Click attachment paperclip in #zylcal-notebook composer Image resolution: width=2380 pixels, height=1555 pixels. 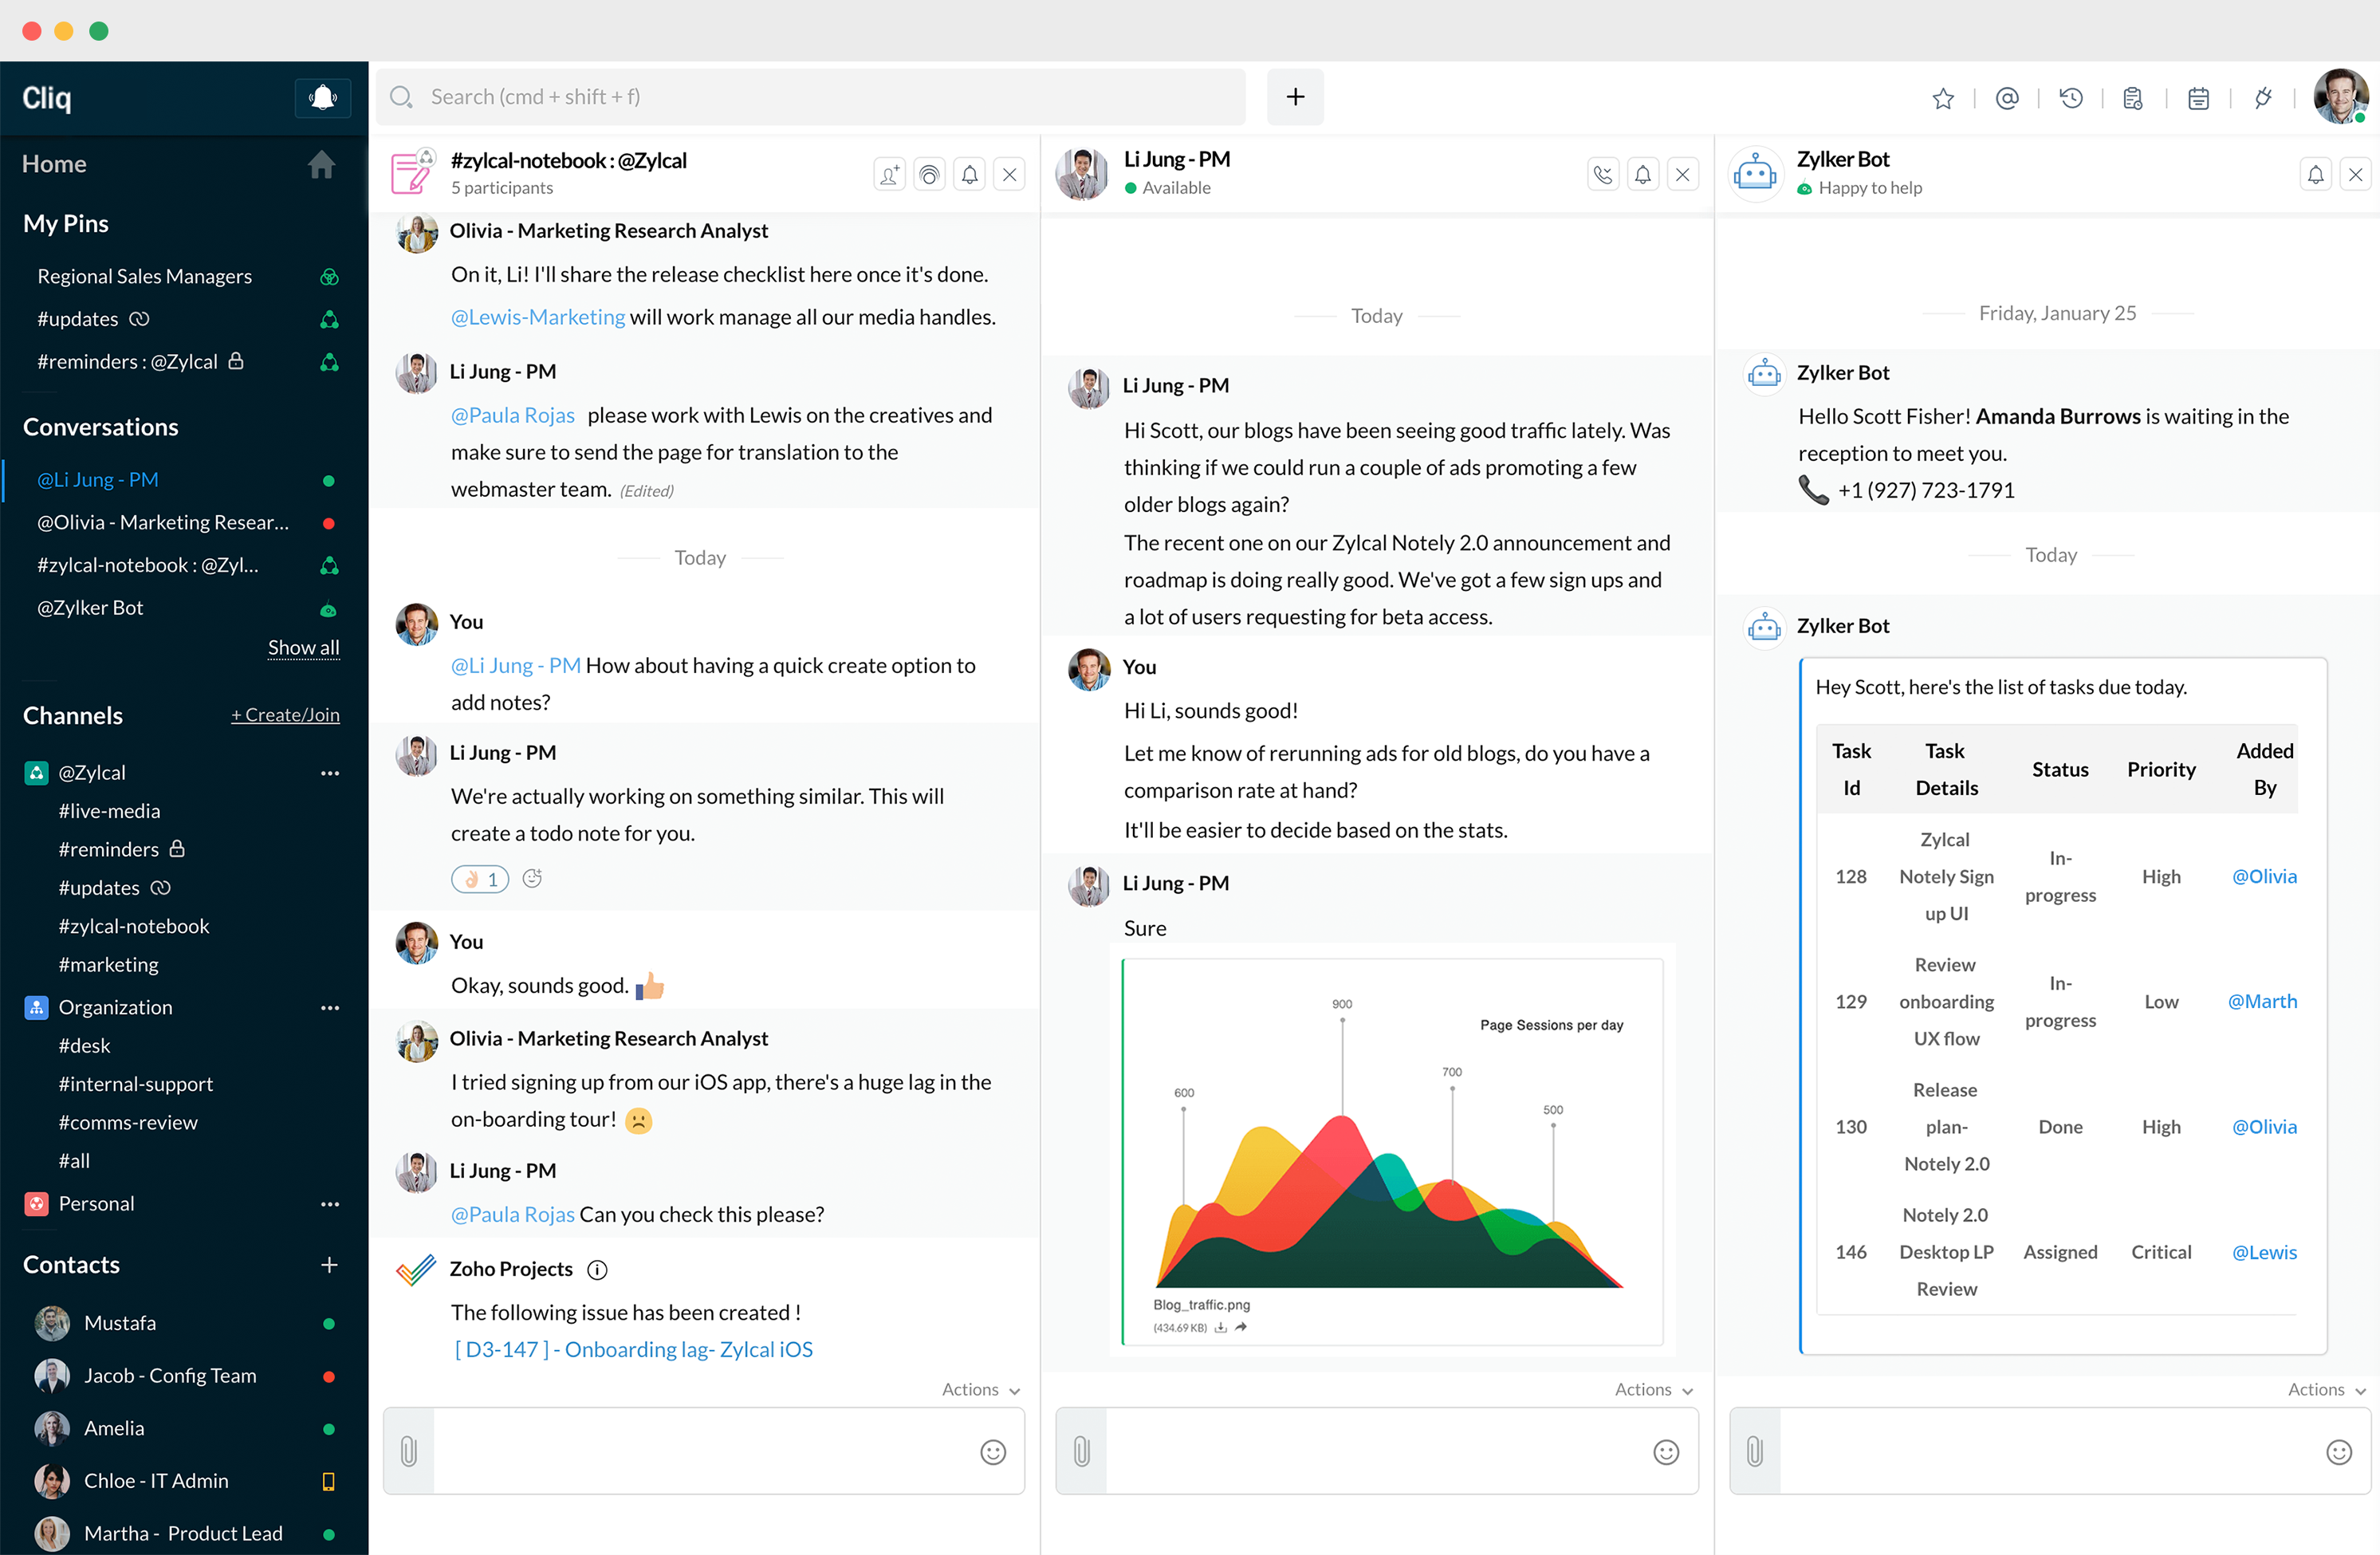[x=409, y=1451]
